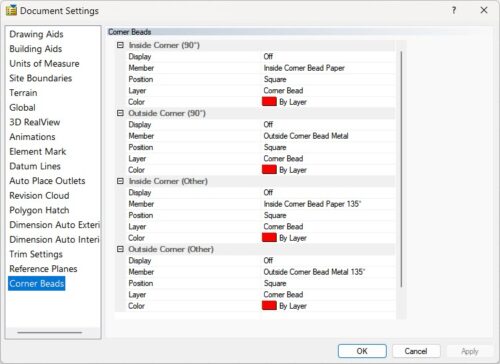Select Drawing Aids in the settings list

[36, 34]
